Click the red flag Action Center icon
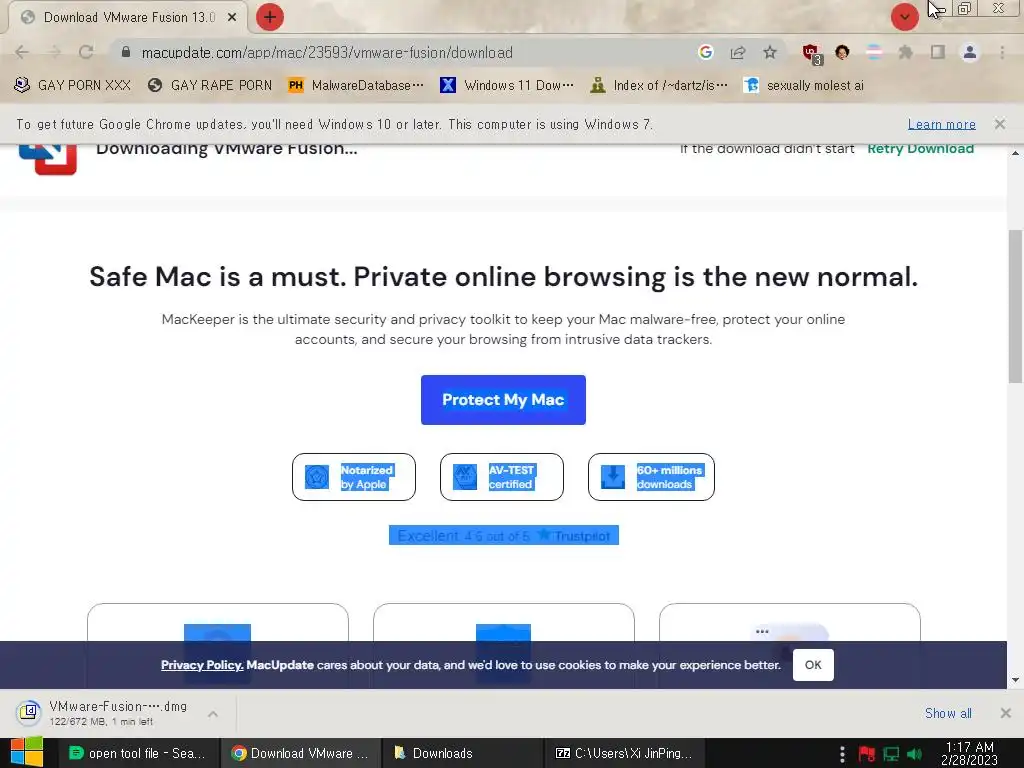The image size is (1024, 768). tap(867, 754)
